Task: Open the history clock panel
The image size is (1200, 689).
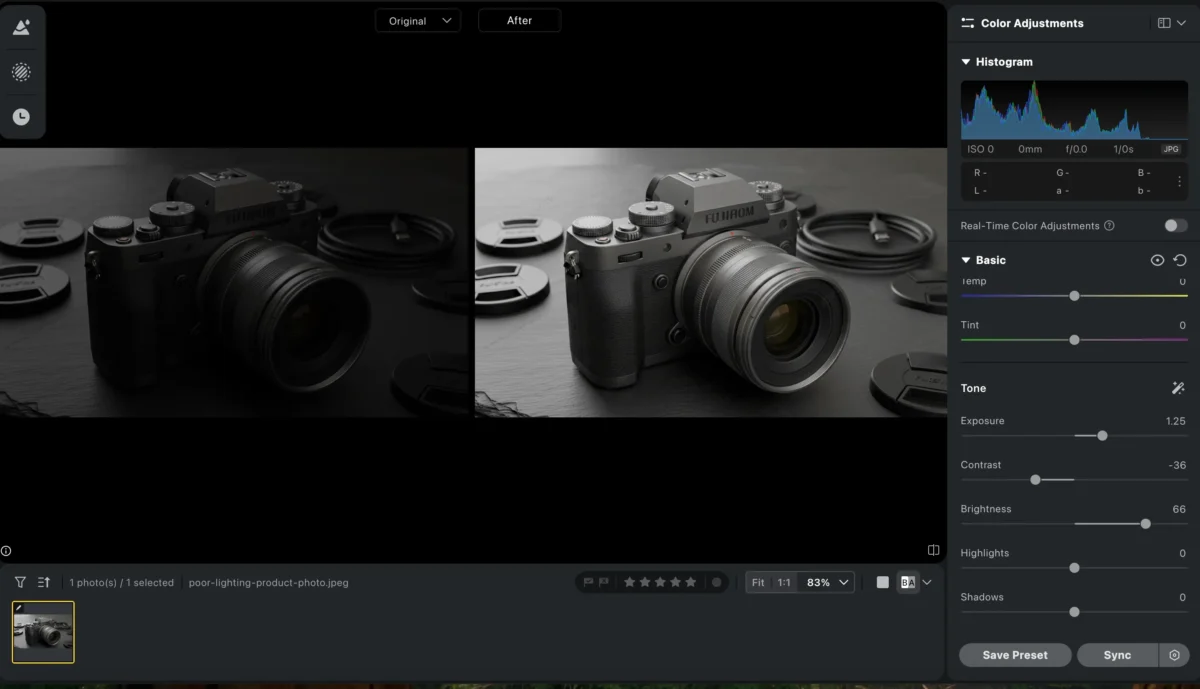Action: (21, 117)
